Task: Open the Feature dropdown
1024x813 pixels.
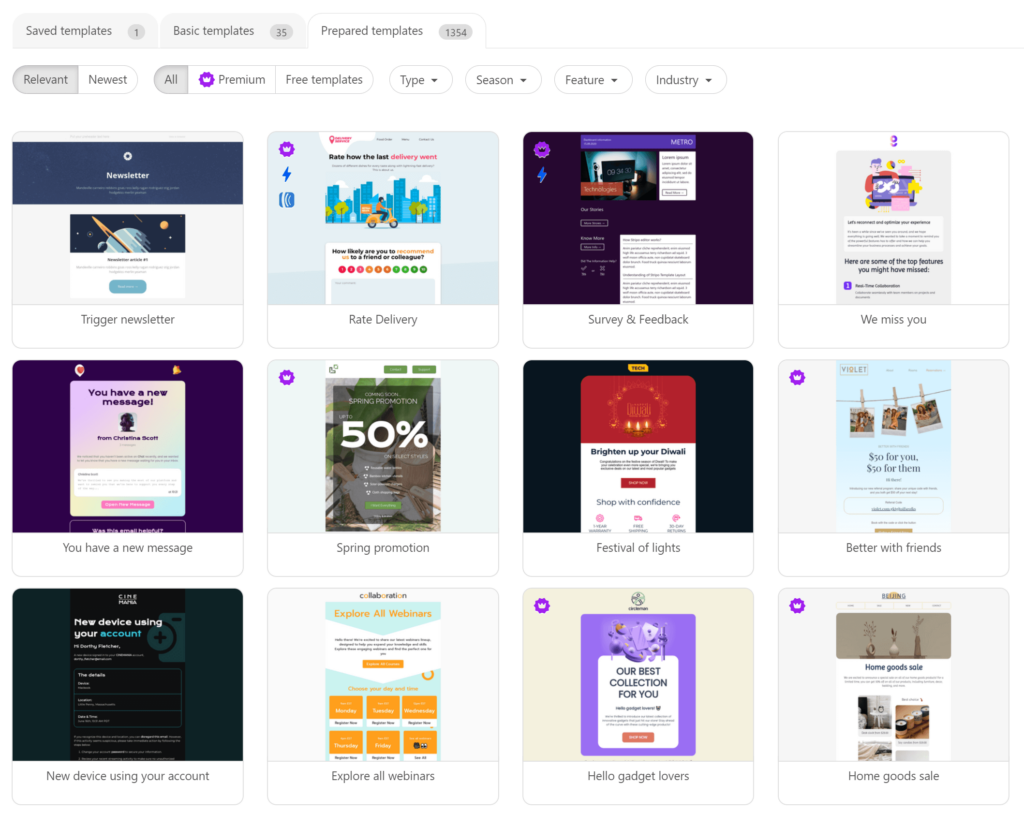Action: (x=592, y=79)
